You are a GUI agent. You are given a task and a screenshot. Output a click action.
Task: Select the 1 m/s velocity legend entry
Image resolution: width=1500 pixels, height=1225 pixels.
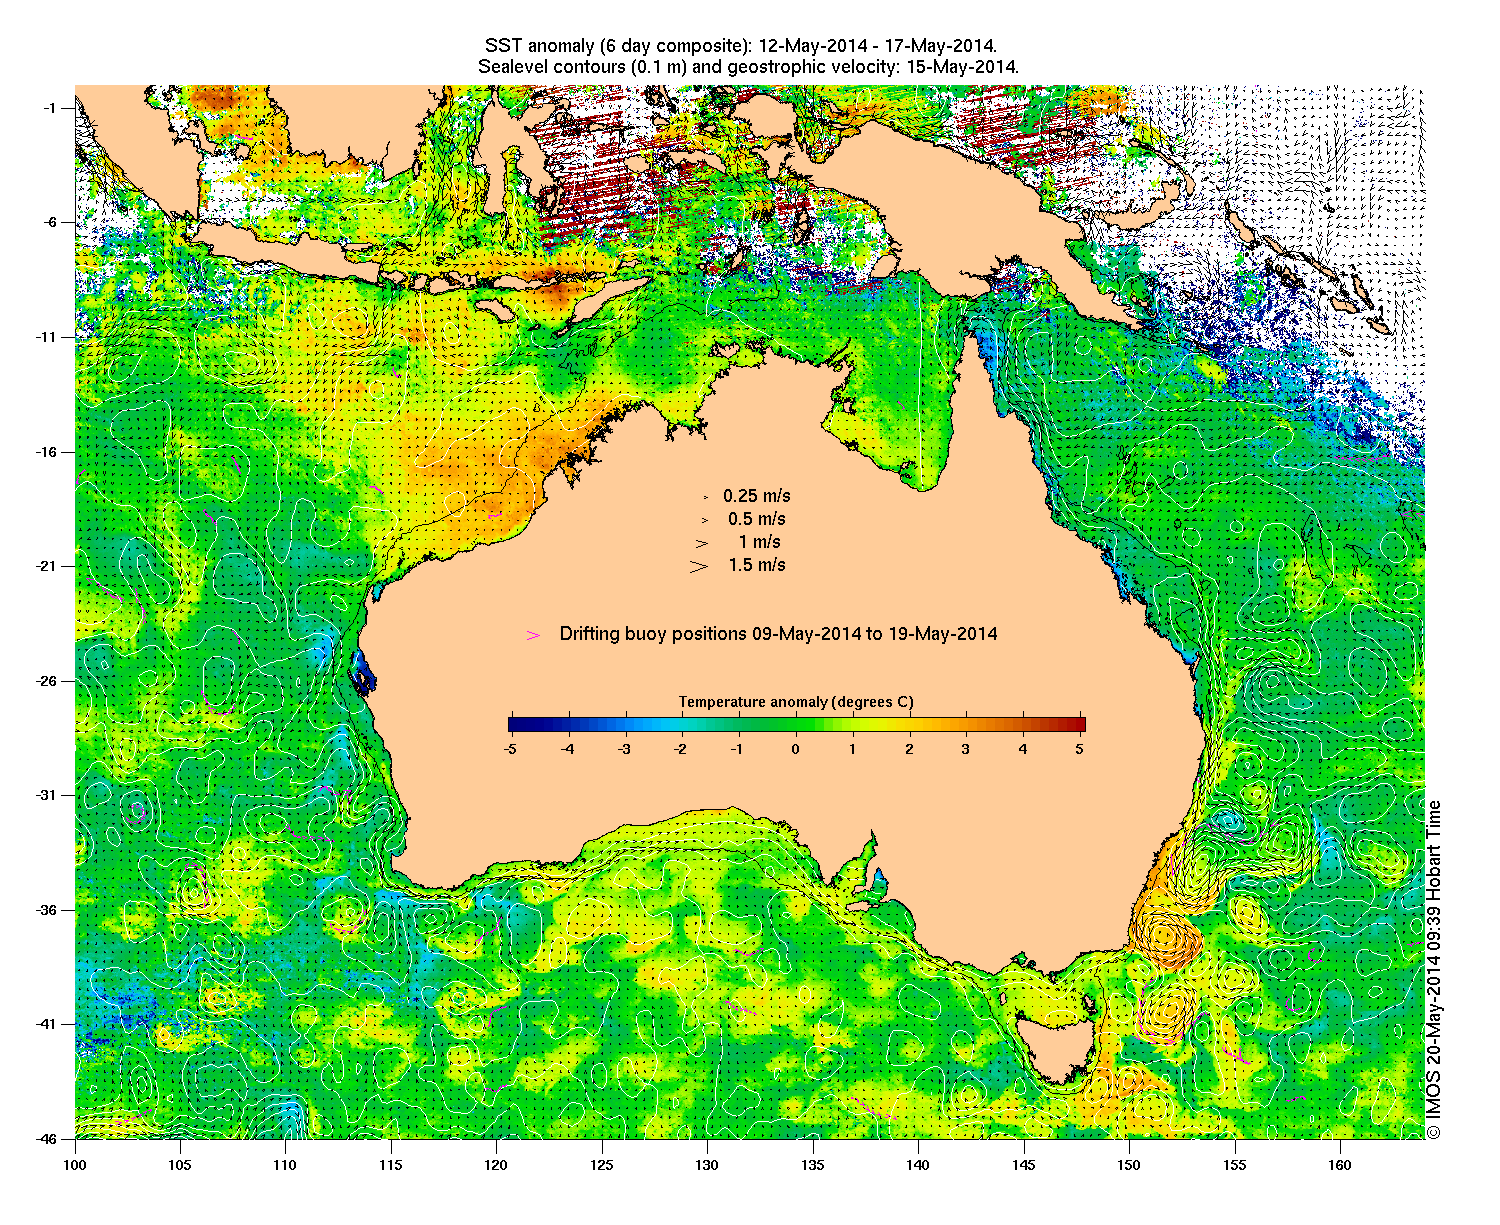738,542
